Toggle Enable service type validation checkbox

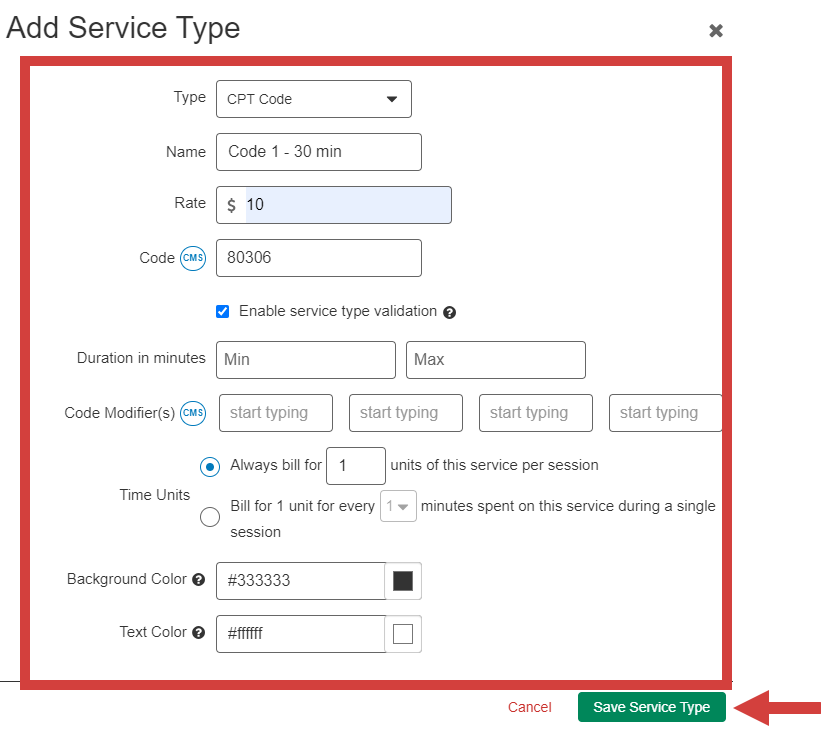(x=223, y=312)
